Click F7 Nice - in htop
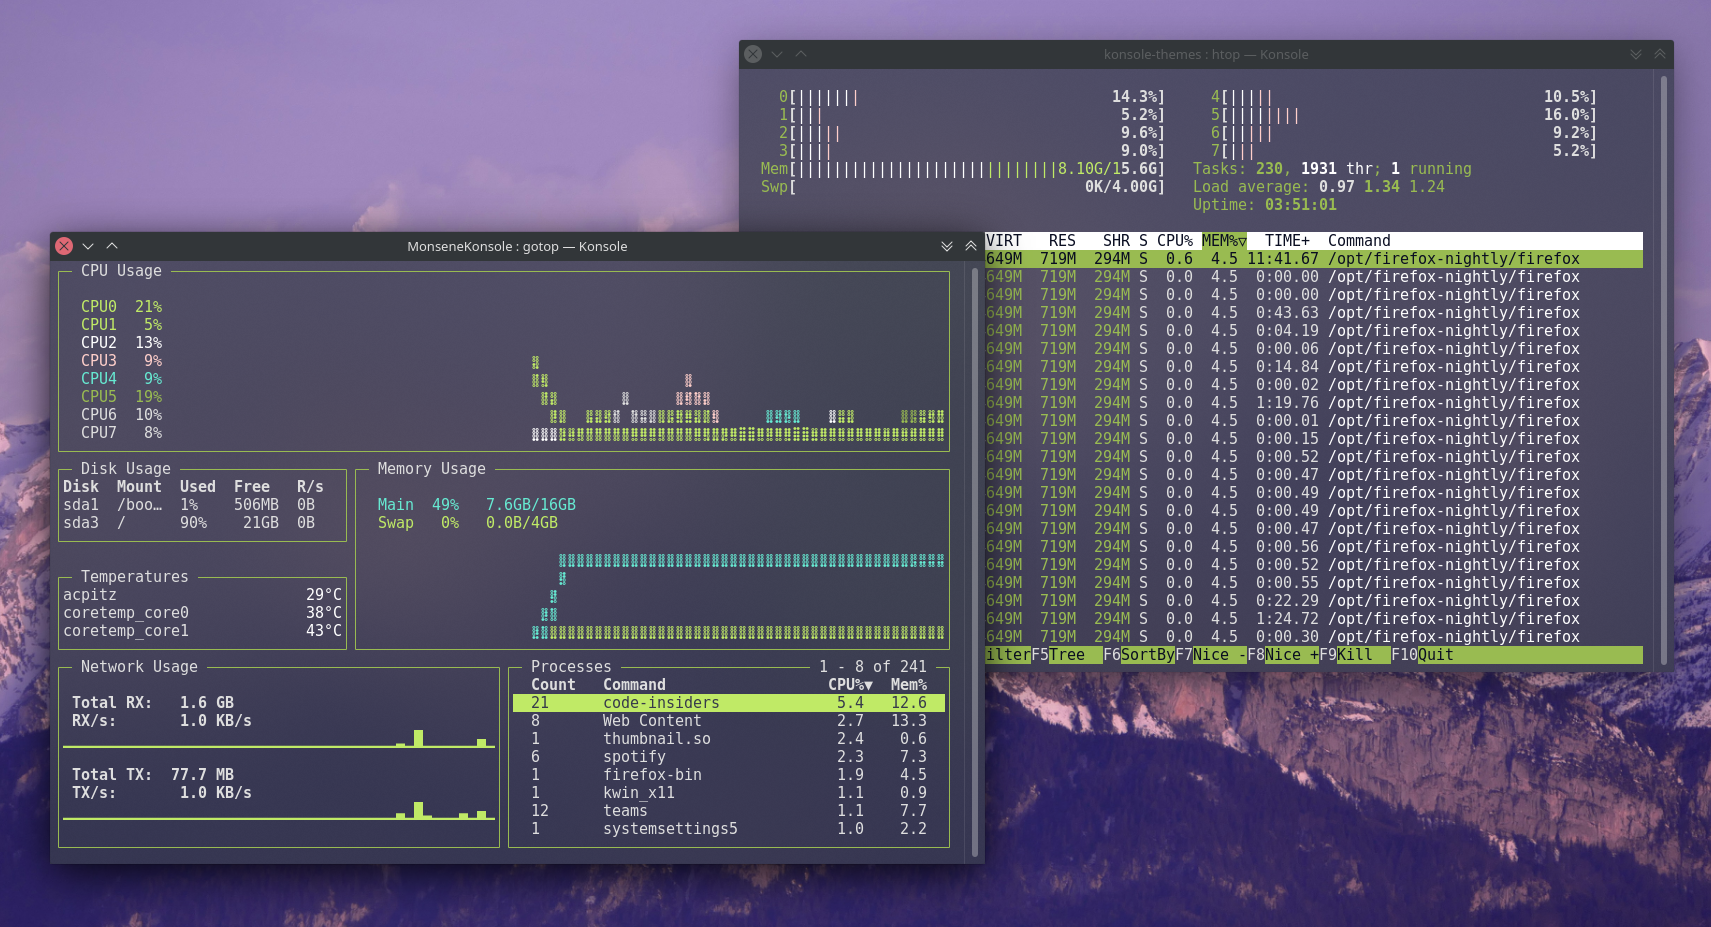This screenshot has height=927, width=1711. [x=1211, y=655]
